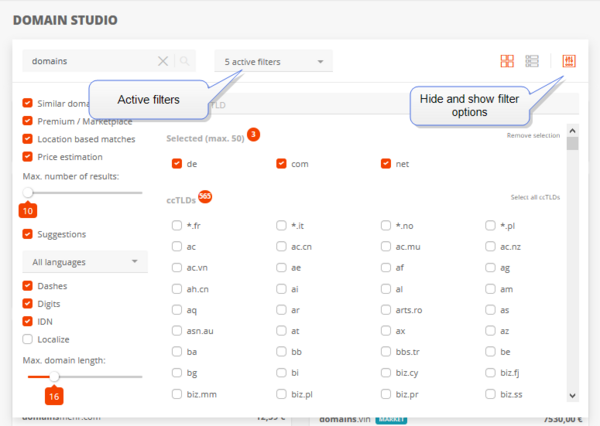The image size is (600, 426).
Task: Switch to list view icon
Action: (x=532, y=61)
